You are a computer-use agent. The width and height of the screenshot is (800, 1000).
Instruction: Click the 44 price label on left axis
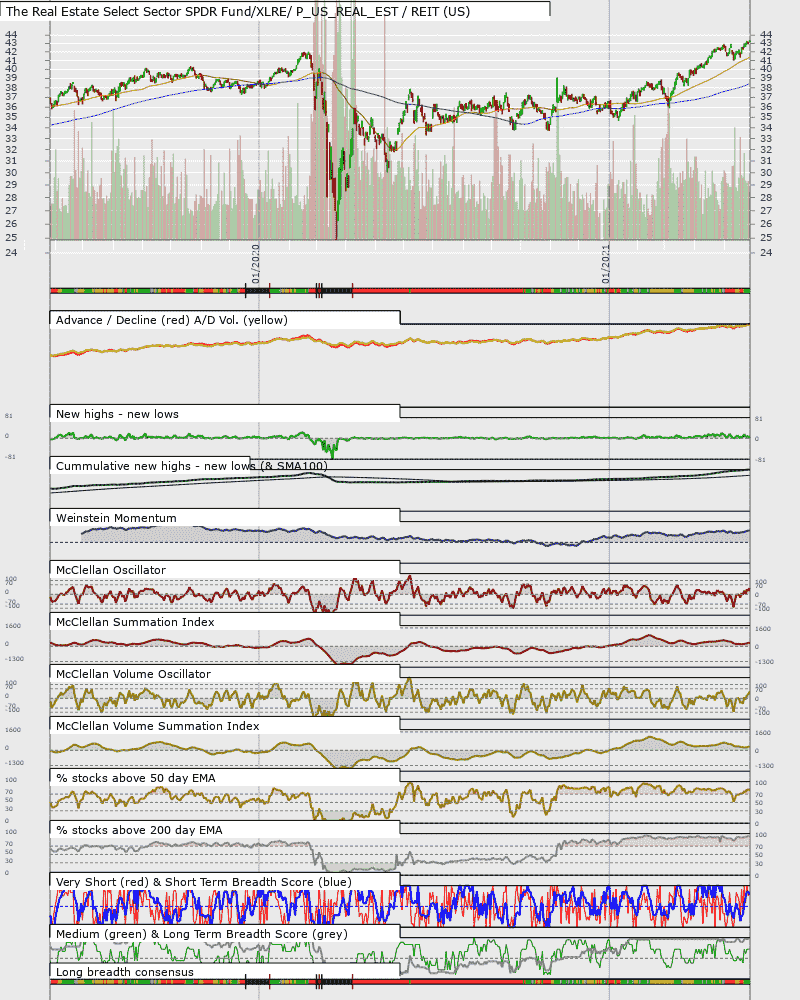click(x=11, y=34)
